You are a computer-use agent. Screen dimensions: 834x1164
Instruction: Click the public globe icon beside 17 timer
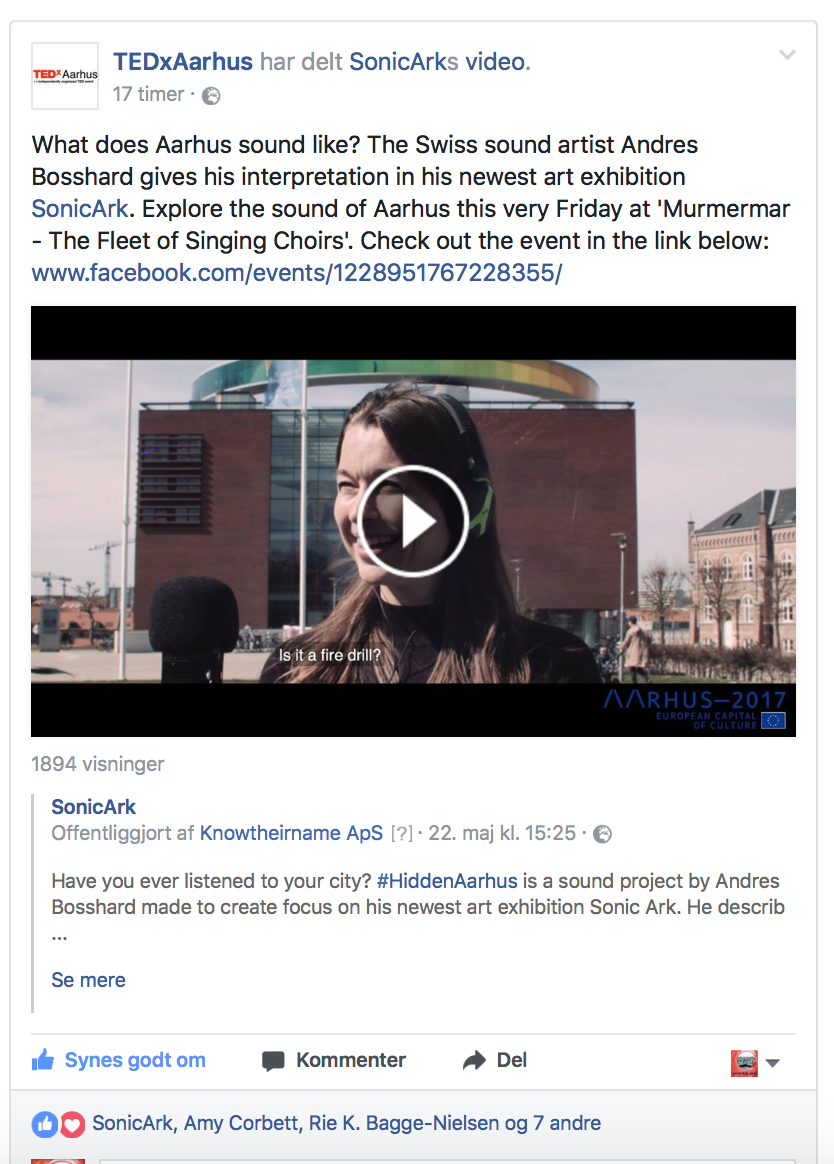212,96
